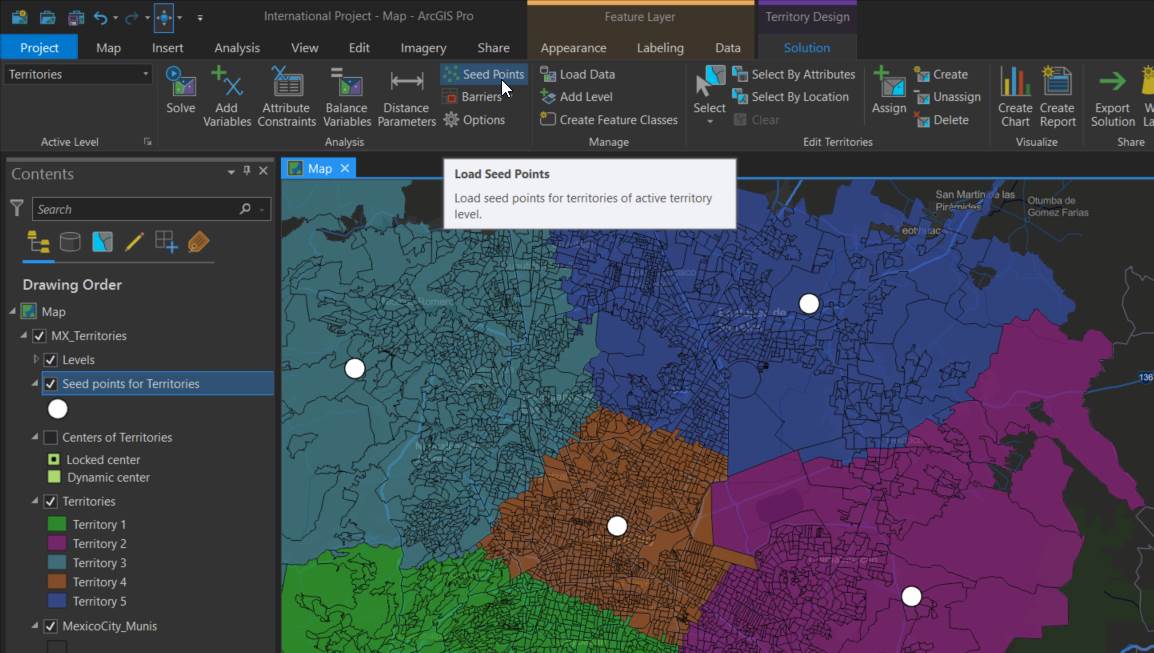This screenshot has width=1154, height=653.
Task: Click the Seed Points button
Action: [x=484, y=74]
